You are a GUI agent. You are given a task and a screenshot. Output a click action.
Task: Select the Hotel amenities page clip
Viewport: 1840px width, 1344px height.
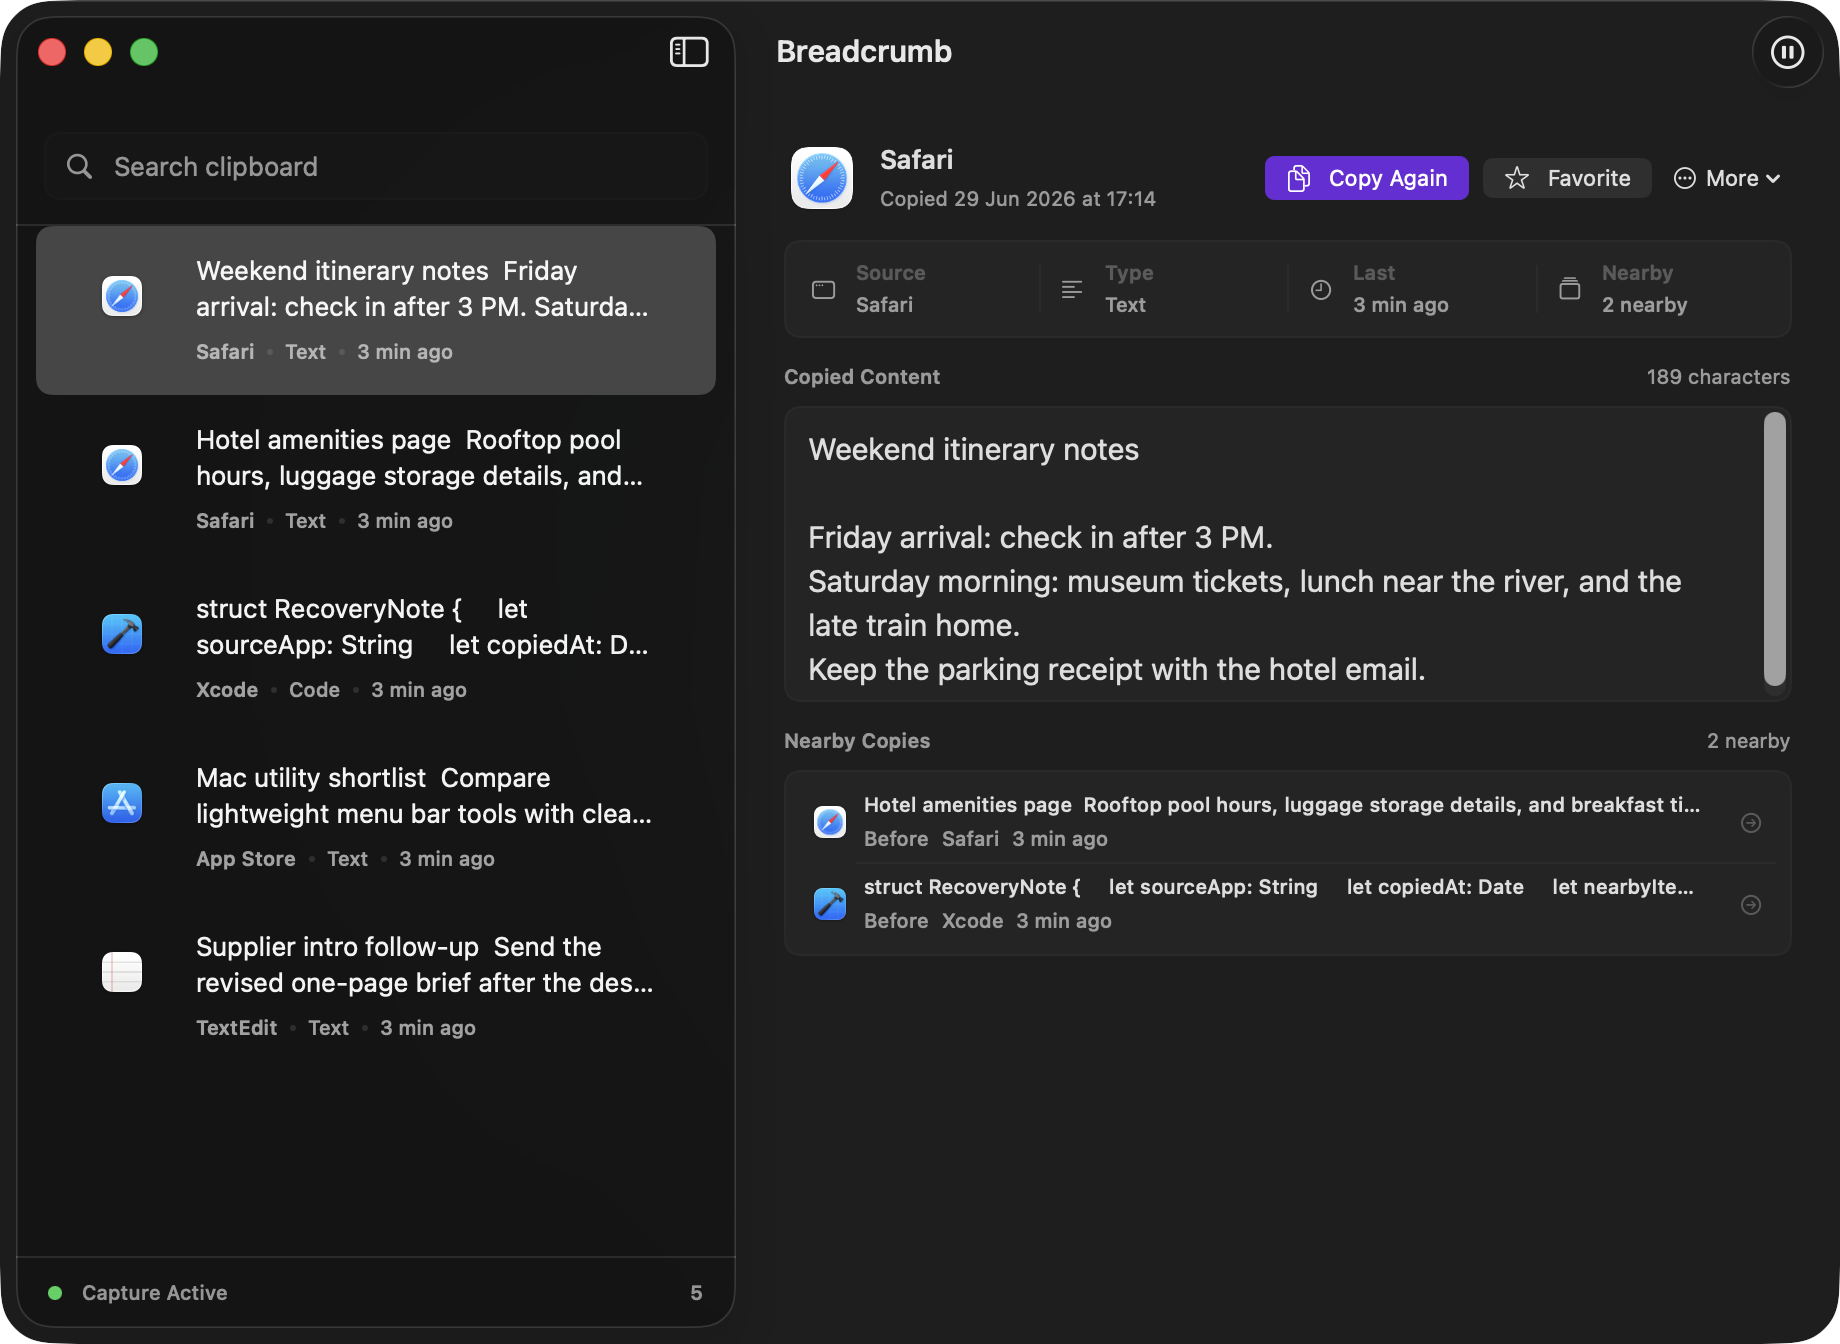pyautogui.click(x=376, y=479)
